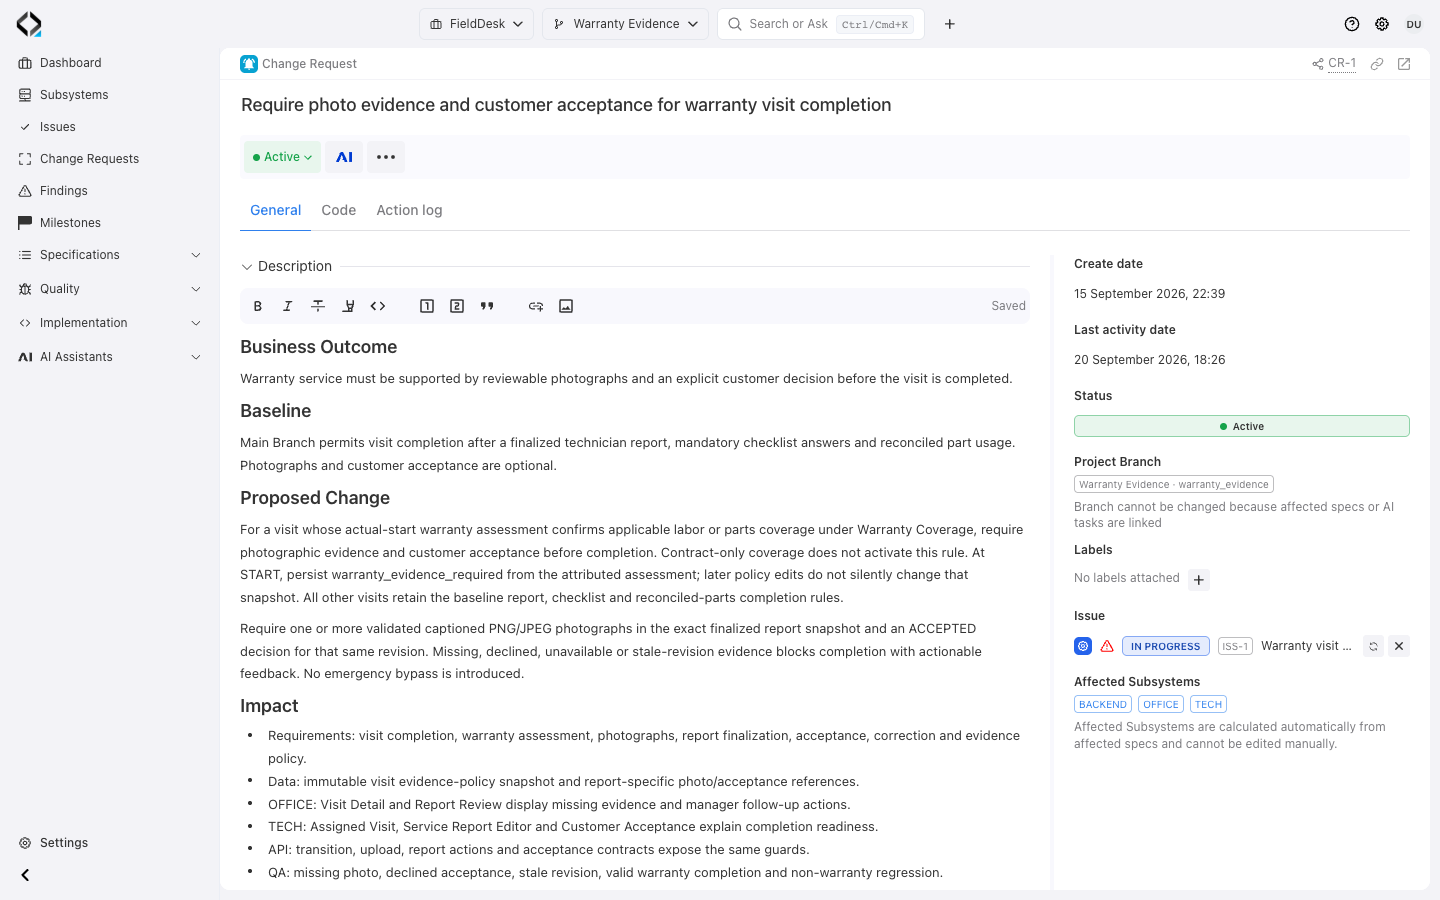
Task: Insert block quote
Action: (x=487, y=306)
